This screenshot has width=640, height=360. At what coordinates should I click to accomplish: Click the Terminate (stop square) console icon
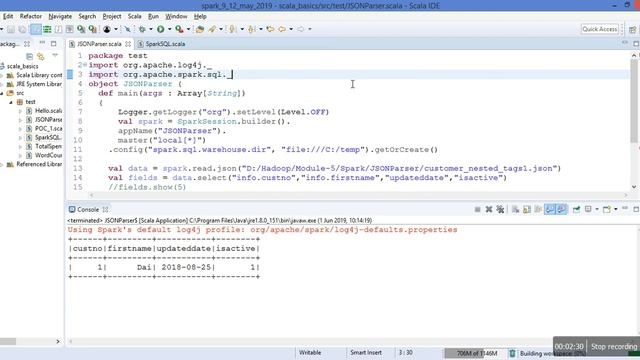[x=477, y=209]
